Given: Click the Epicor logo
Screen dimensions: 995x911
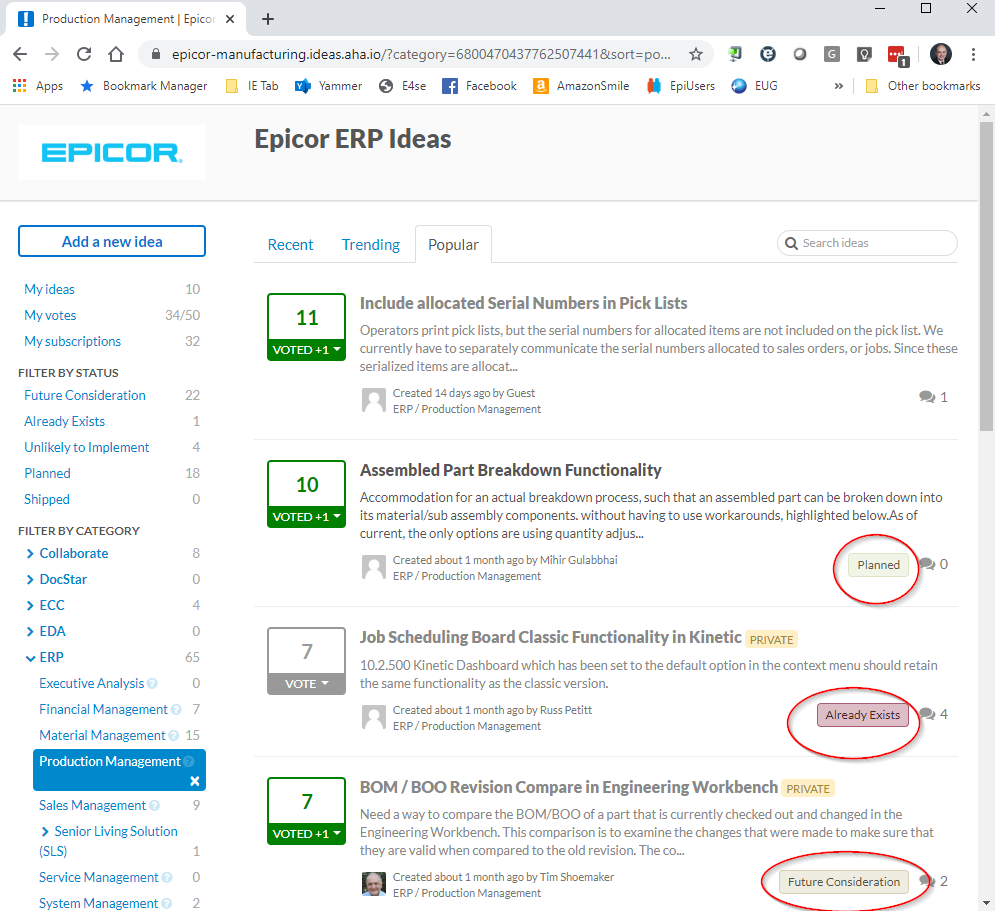Looking at the screenshot, I should [112, 153].
